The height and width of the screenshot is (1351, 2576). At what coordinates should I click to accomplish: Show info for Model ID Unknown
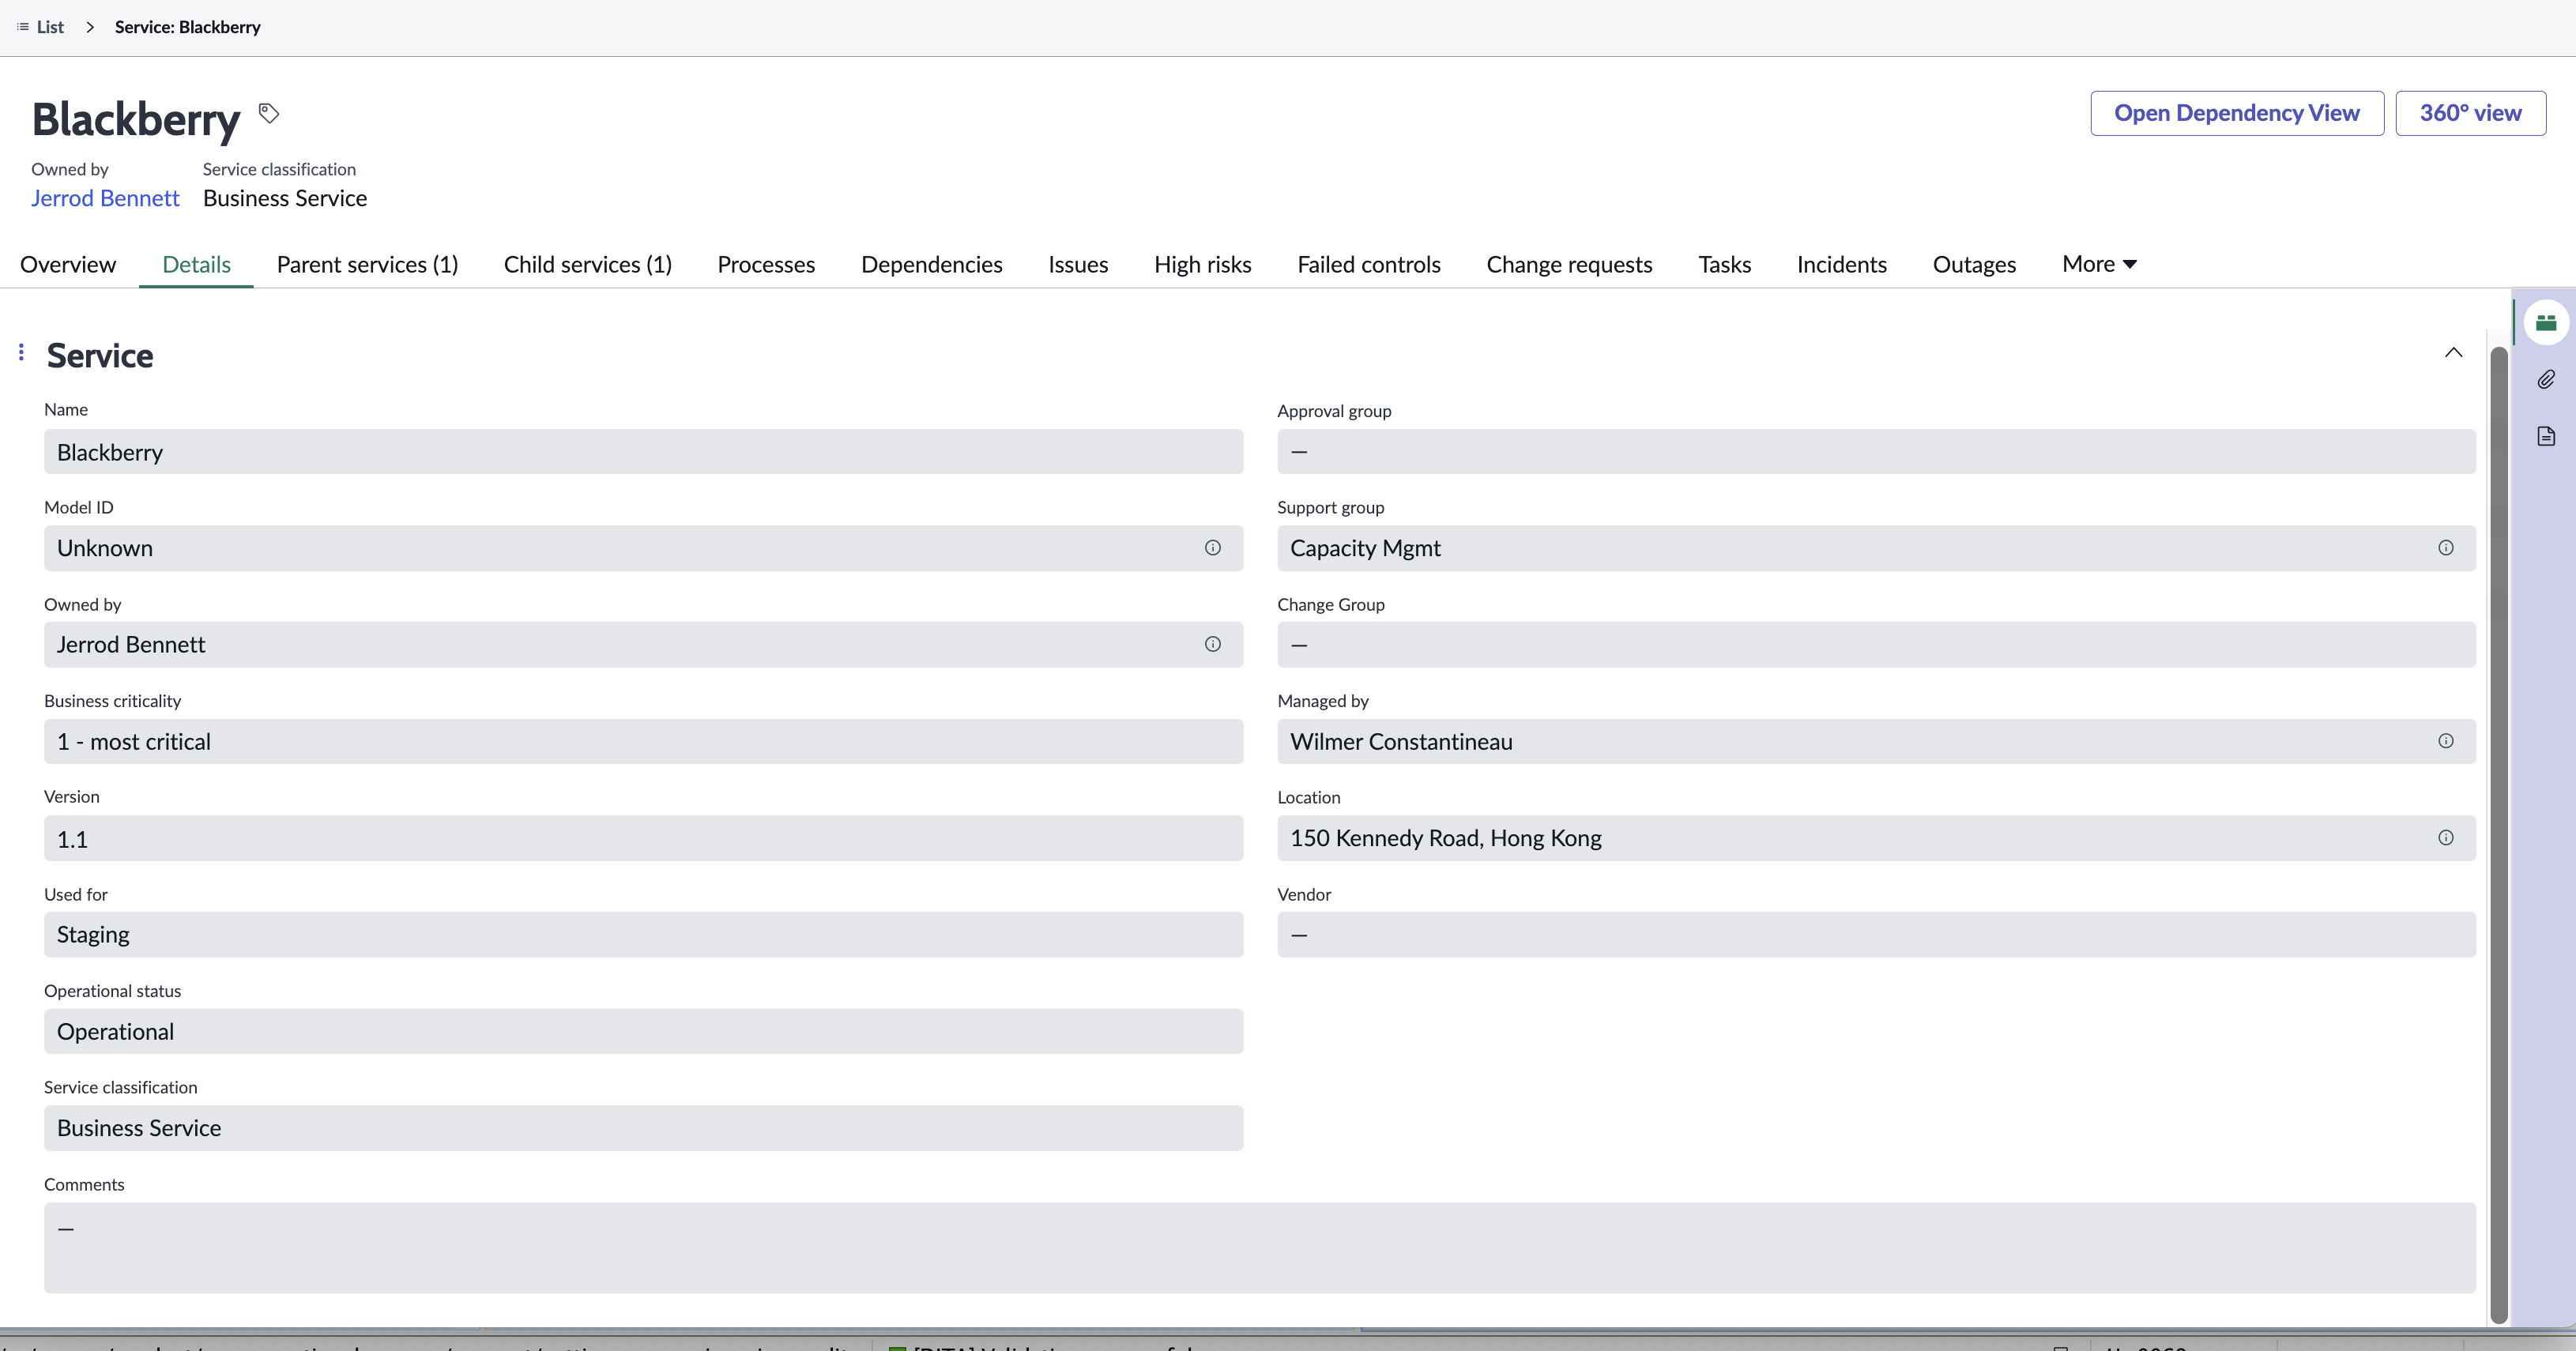coord(1212,548)
